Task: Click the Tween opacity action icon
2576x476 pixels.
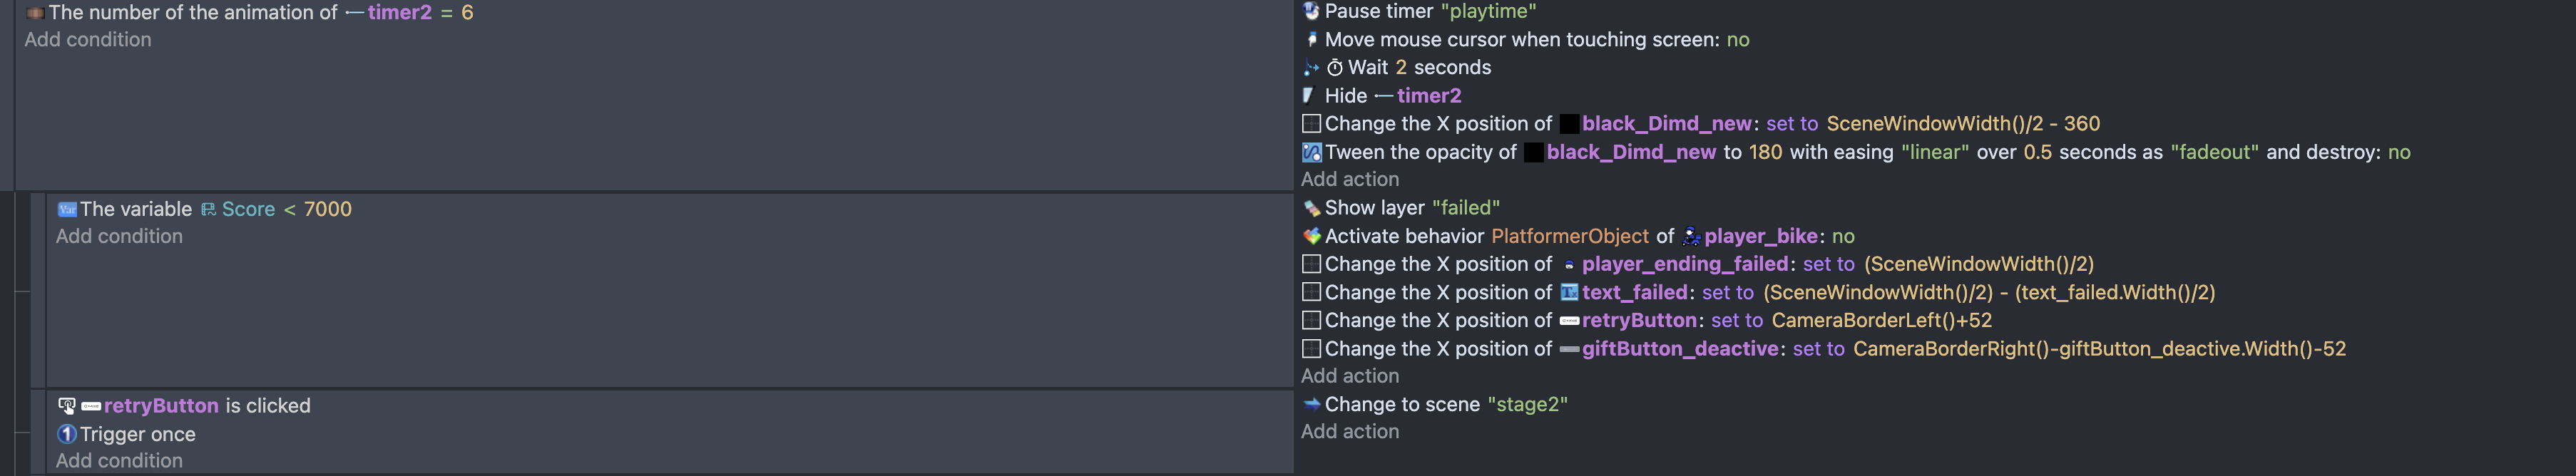Action: (x=1311, y=152)
